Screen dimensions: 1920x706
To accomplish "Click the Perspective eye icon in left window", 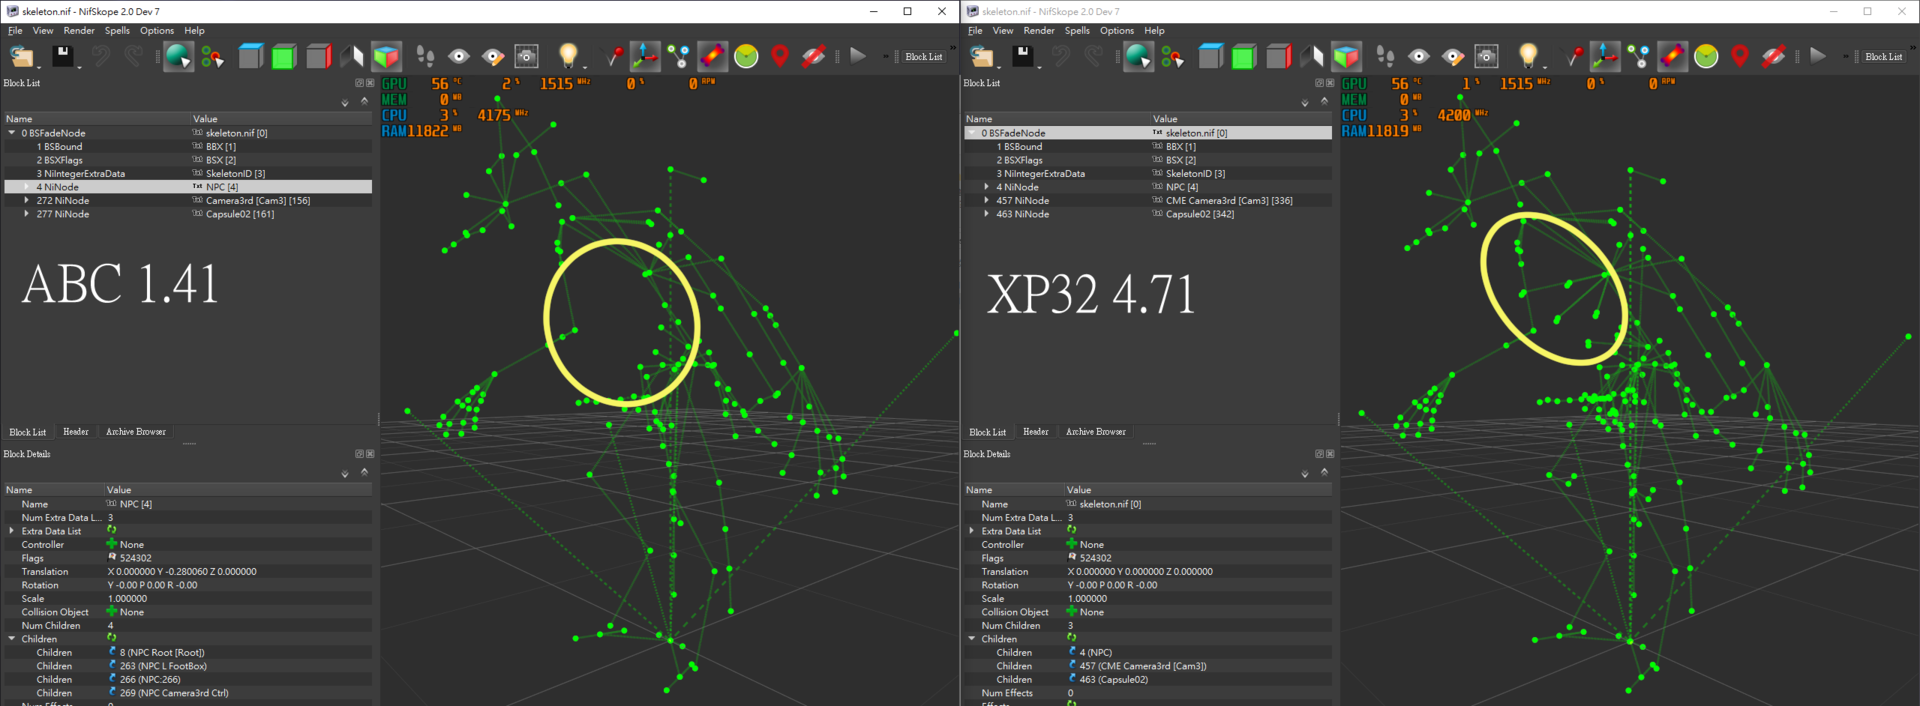I will click(x=459, y=57).
